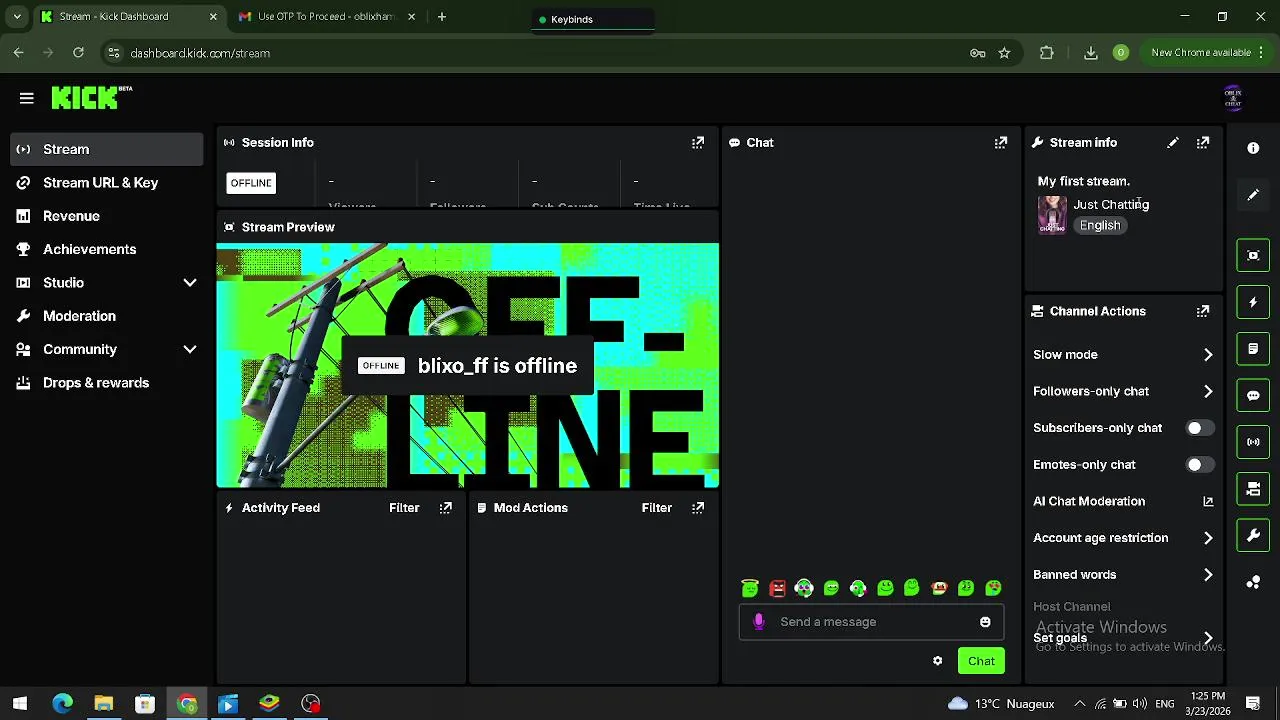
Task: Open Mod Actions Filter dropdown
Action: pyautogui.click(x=656, y=508)
